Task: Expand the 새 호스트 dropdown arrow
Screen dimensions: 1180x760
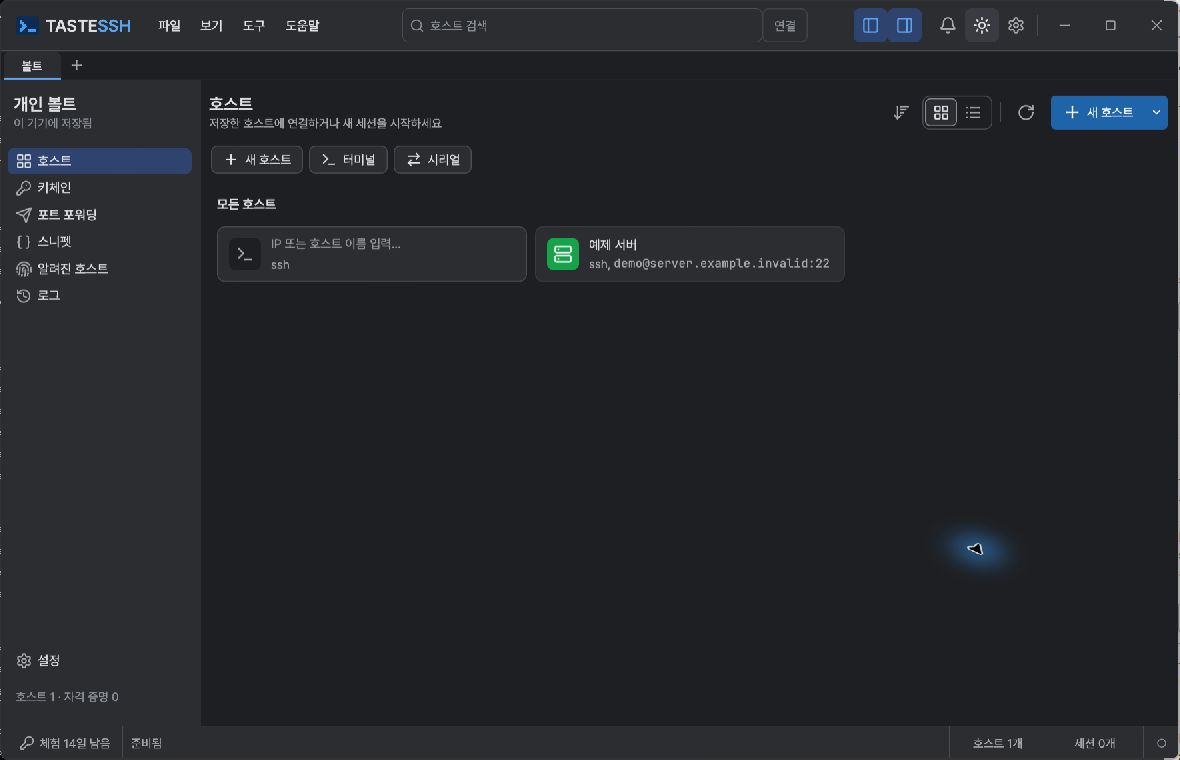Action: pos(1157,113)
